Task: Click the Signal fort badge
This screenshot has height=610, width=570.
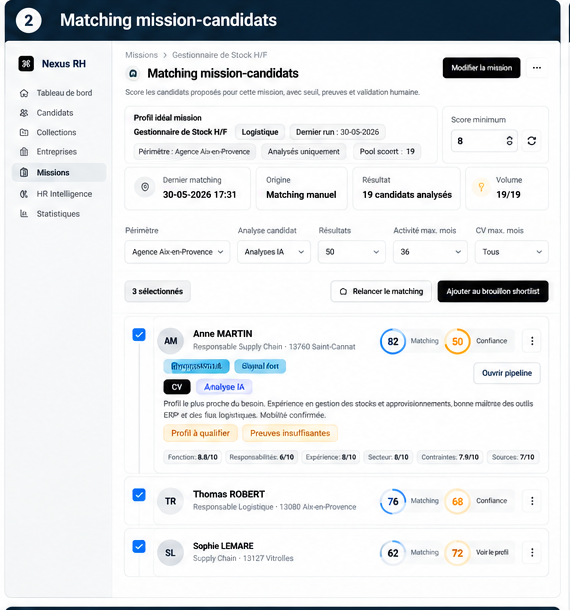Action: click(260, 366)
